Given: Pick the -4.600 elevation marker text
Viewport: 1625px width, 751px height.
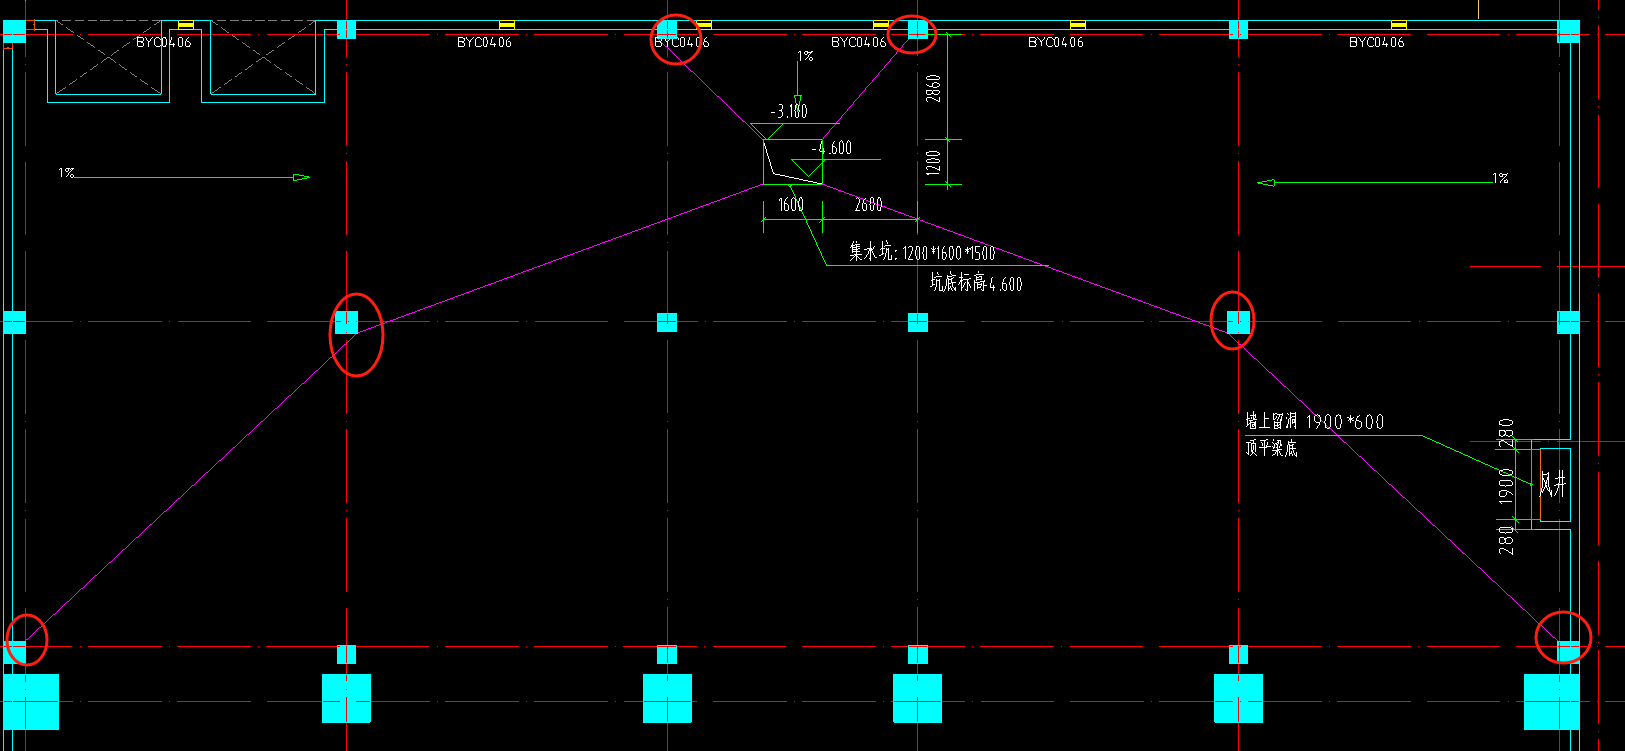Looking at the screenshot, I should [x=832, y=148].
